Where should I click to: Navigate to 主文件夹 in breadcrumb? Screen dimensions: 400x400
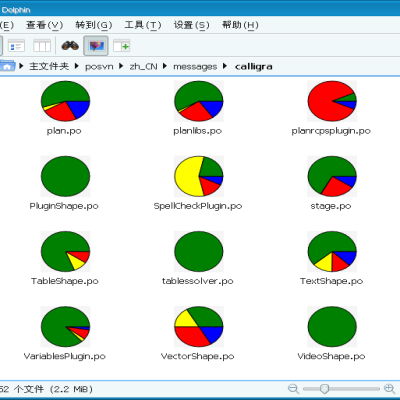click(x=49, y=66)
